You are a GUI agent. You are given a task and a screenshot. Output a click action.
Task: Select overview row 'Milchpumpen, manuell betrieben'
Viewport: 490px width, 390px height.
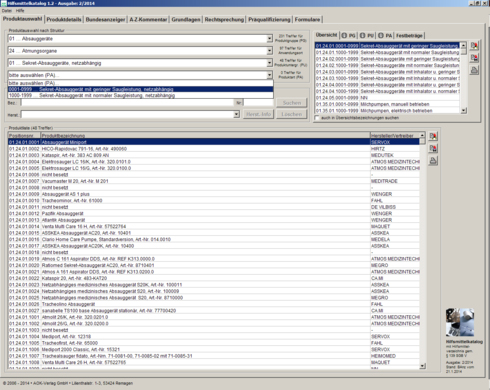[387, 104]
